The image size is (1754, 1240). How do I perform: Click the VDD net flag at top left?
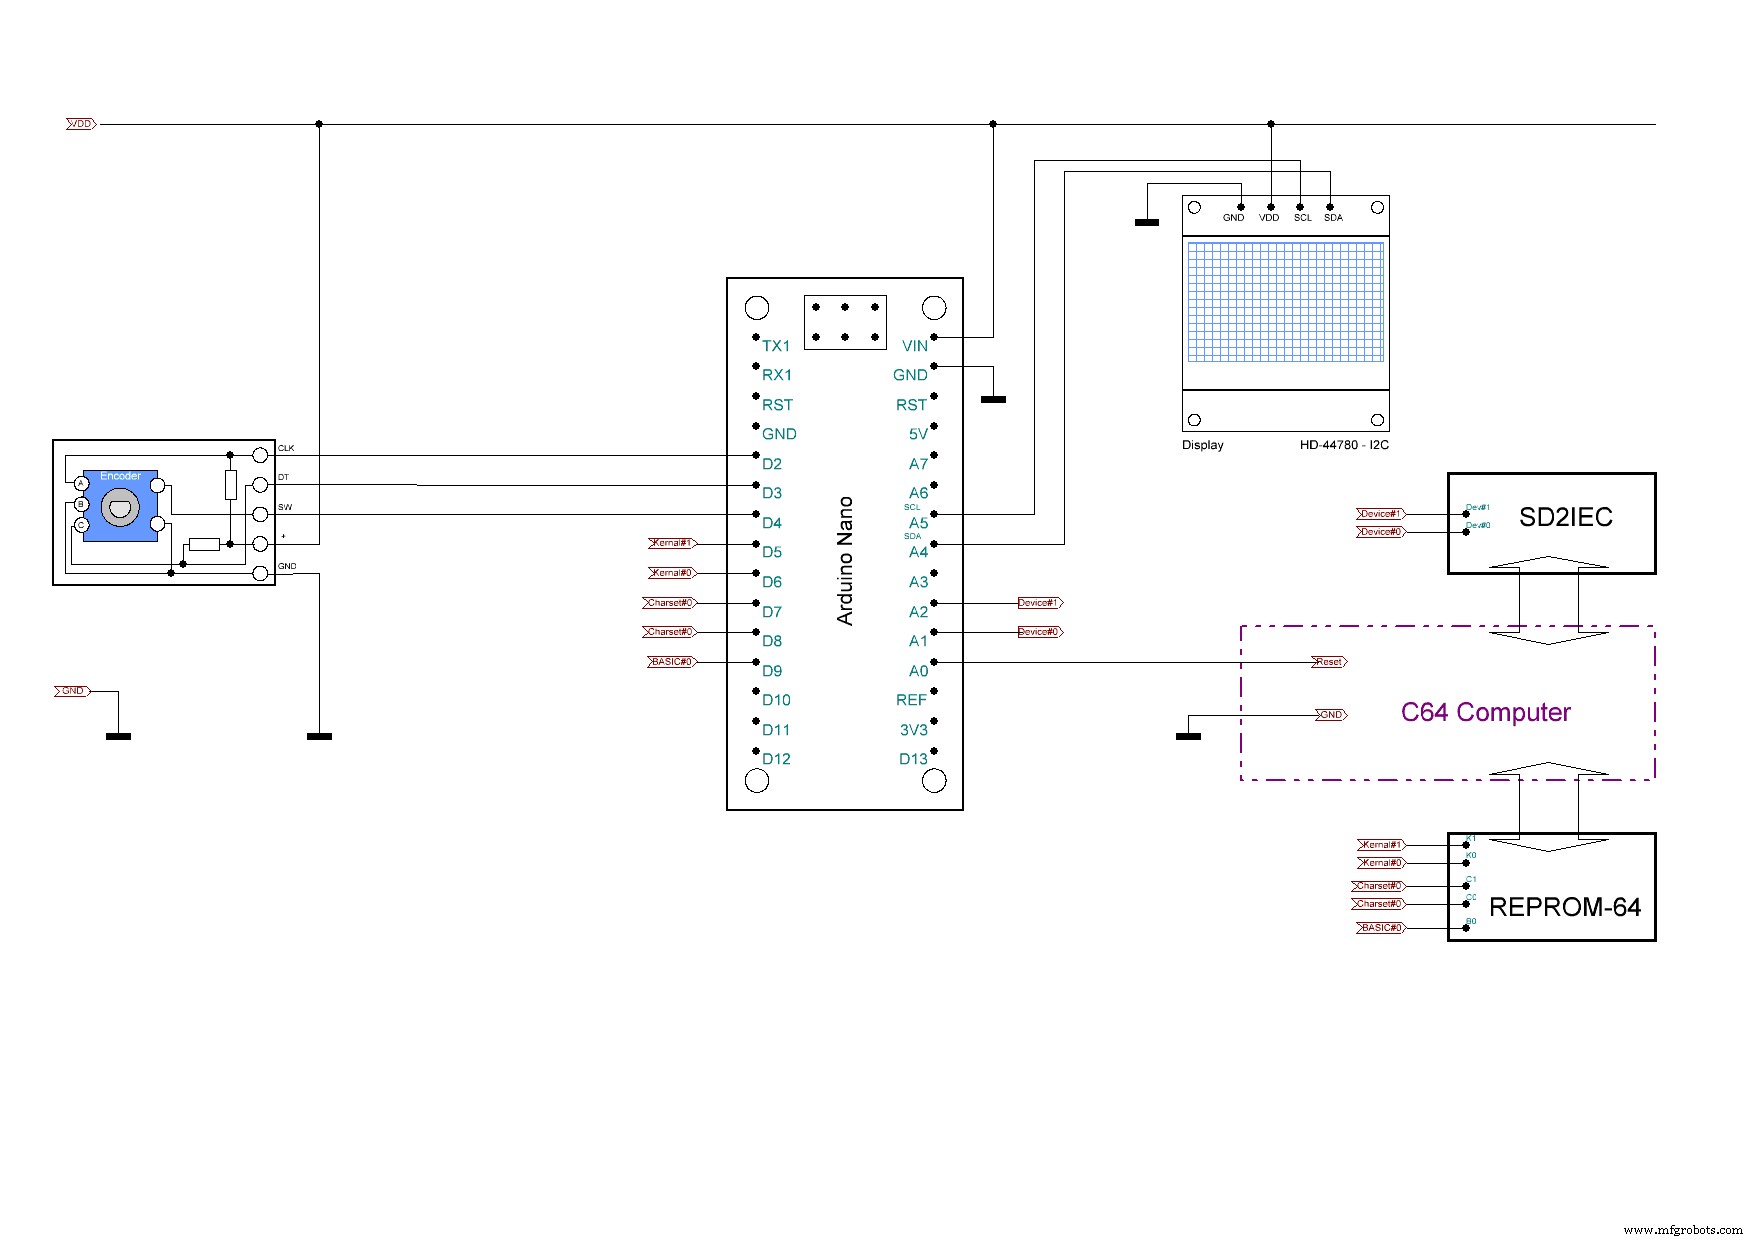click(x=79, y=123)
